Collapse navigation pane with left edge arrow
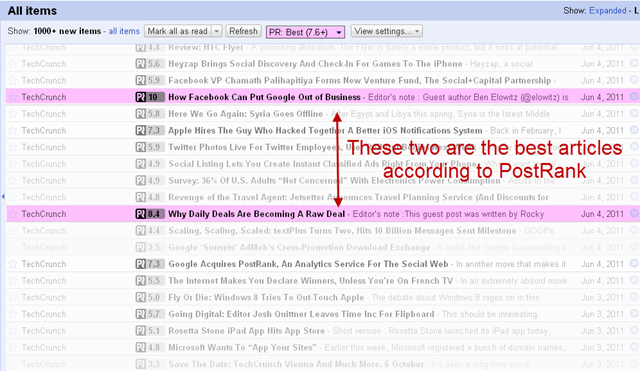Image resolution: width=640 pixels, height=371 pixels. tap(3, 197)
